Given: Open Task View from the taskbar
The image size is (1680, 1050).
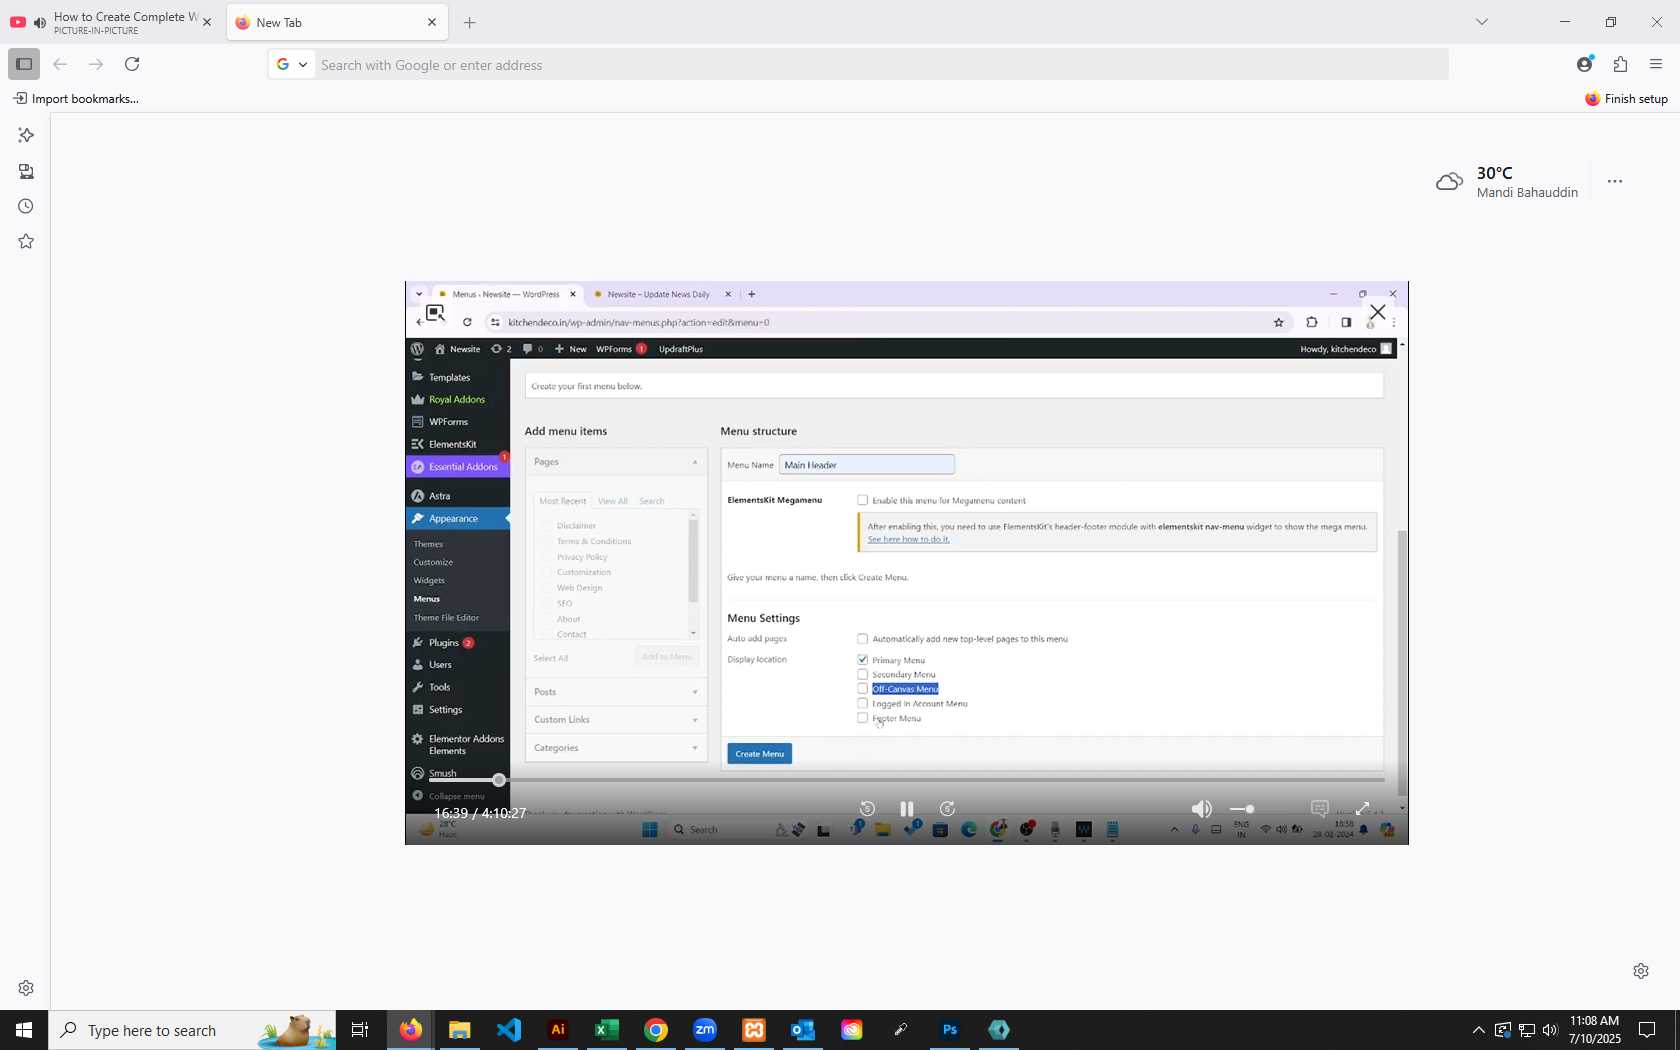Looking at the screenshot, I should pyautogui.click(x=360, y=1030).
